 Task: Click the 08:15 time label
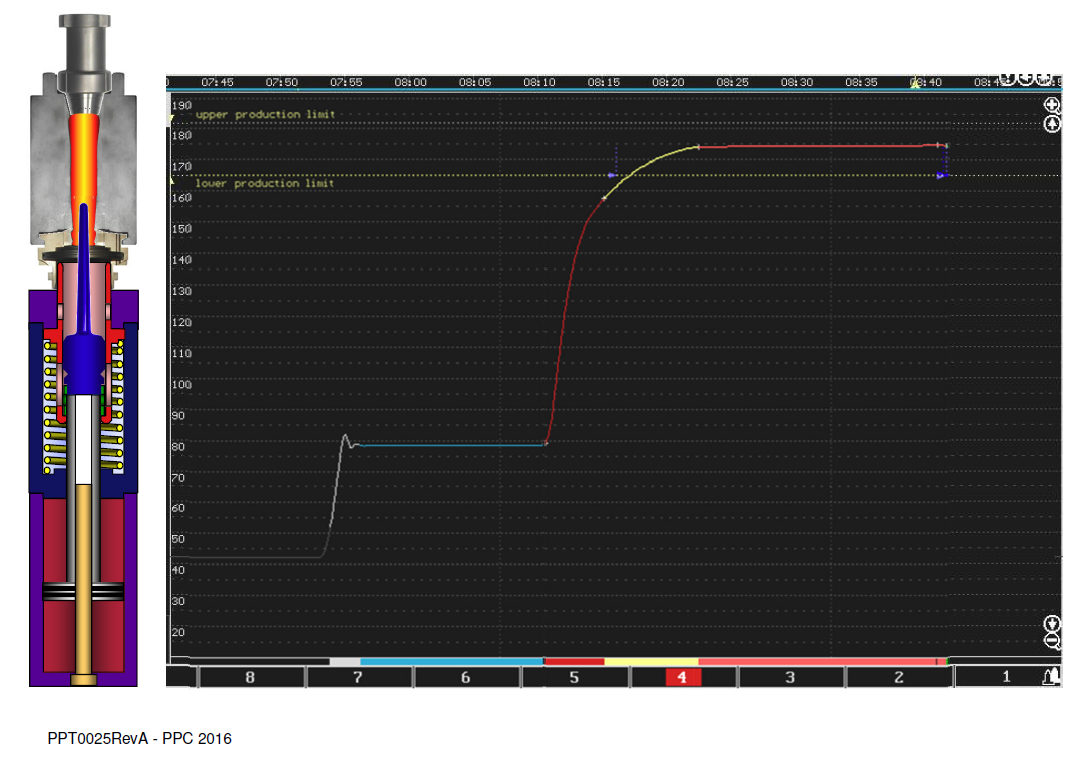click(x=603, y=82)
